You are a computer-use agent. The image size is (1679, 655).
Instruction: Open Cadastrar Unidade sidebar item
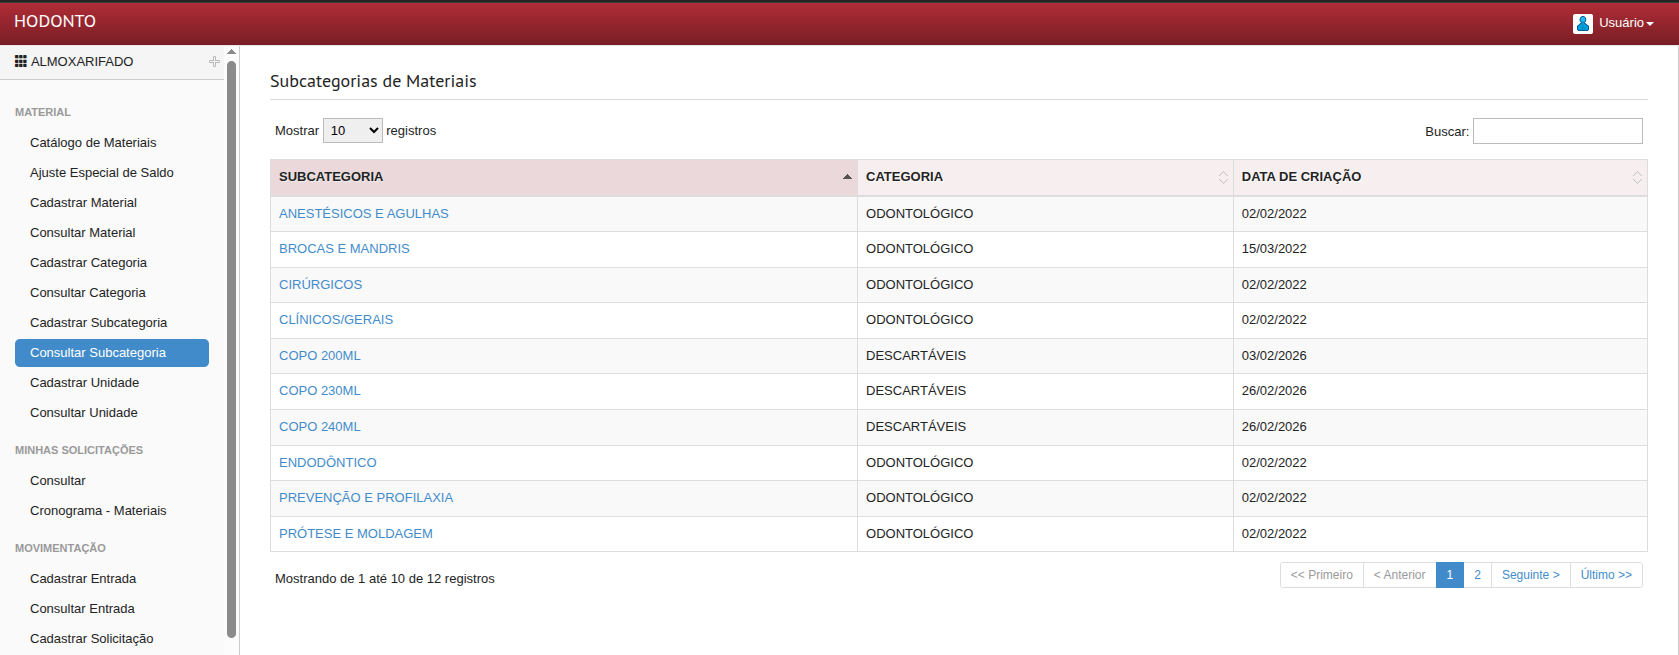point(84,383)
